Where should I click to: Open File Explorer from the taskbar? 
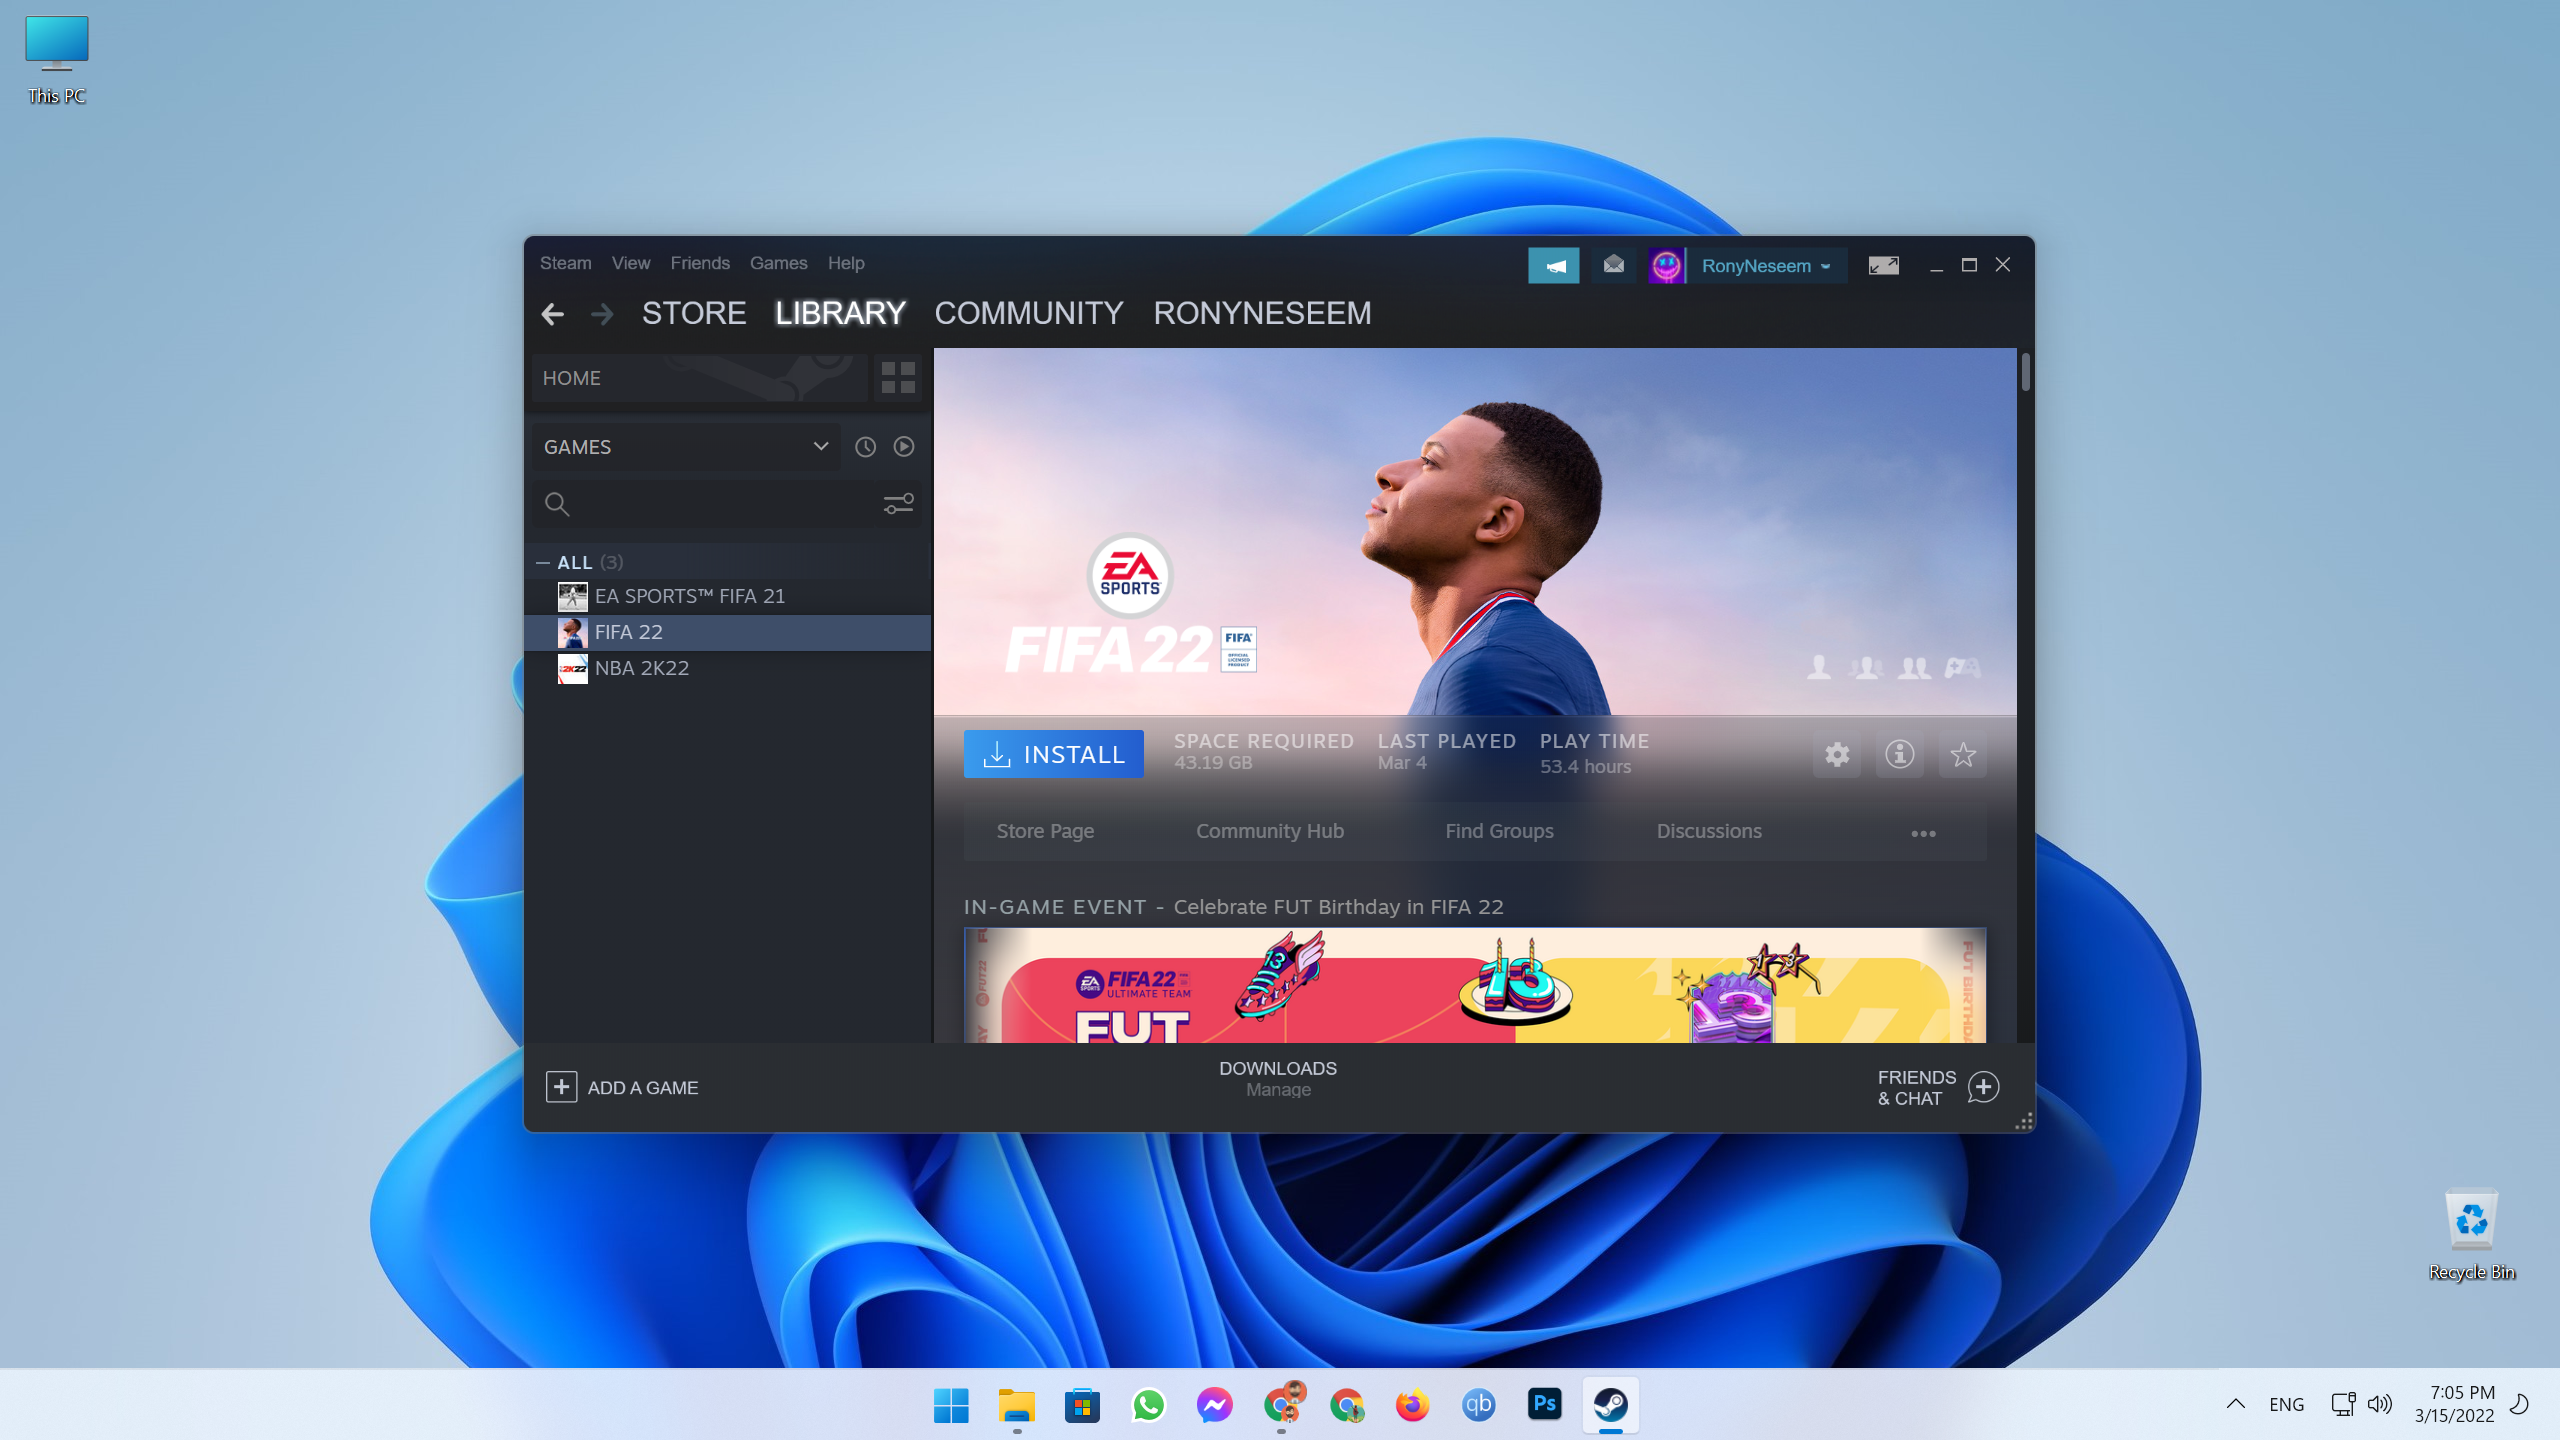point(1016,1405)
